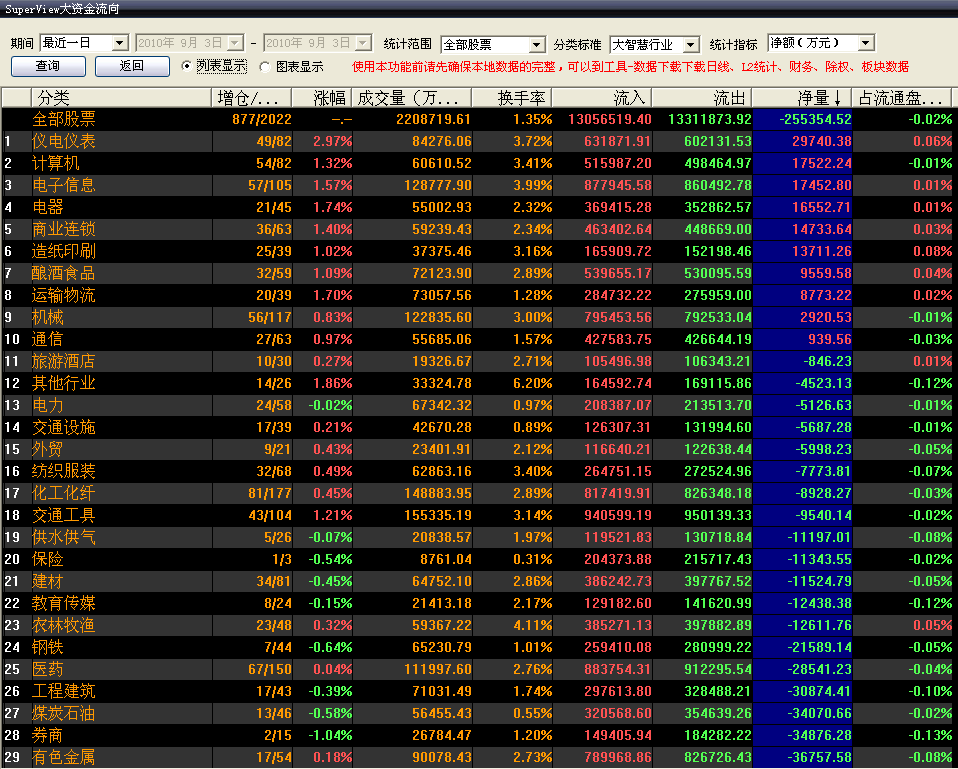This screenshot has width=958, height=769.
Task: Click net value -36757.58 for 有色金属
Action: (819, 757)
